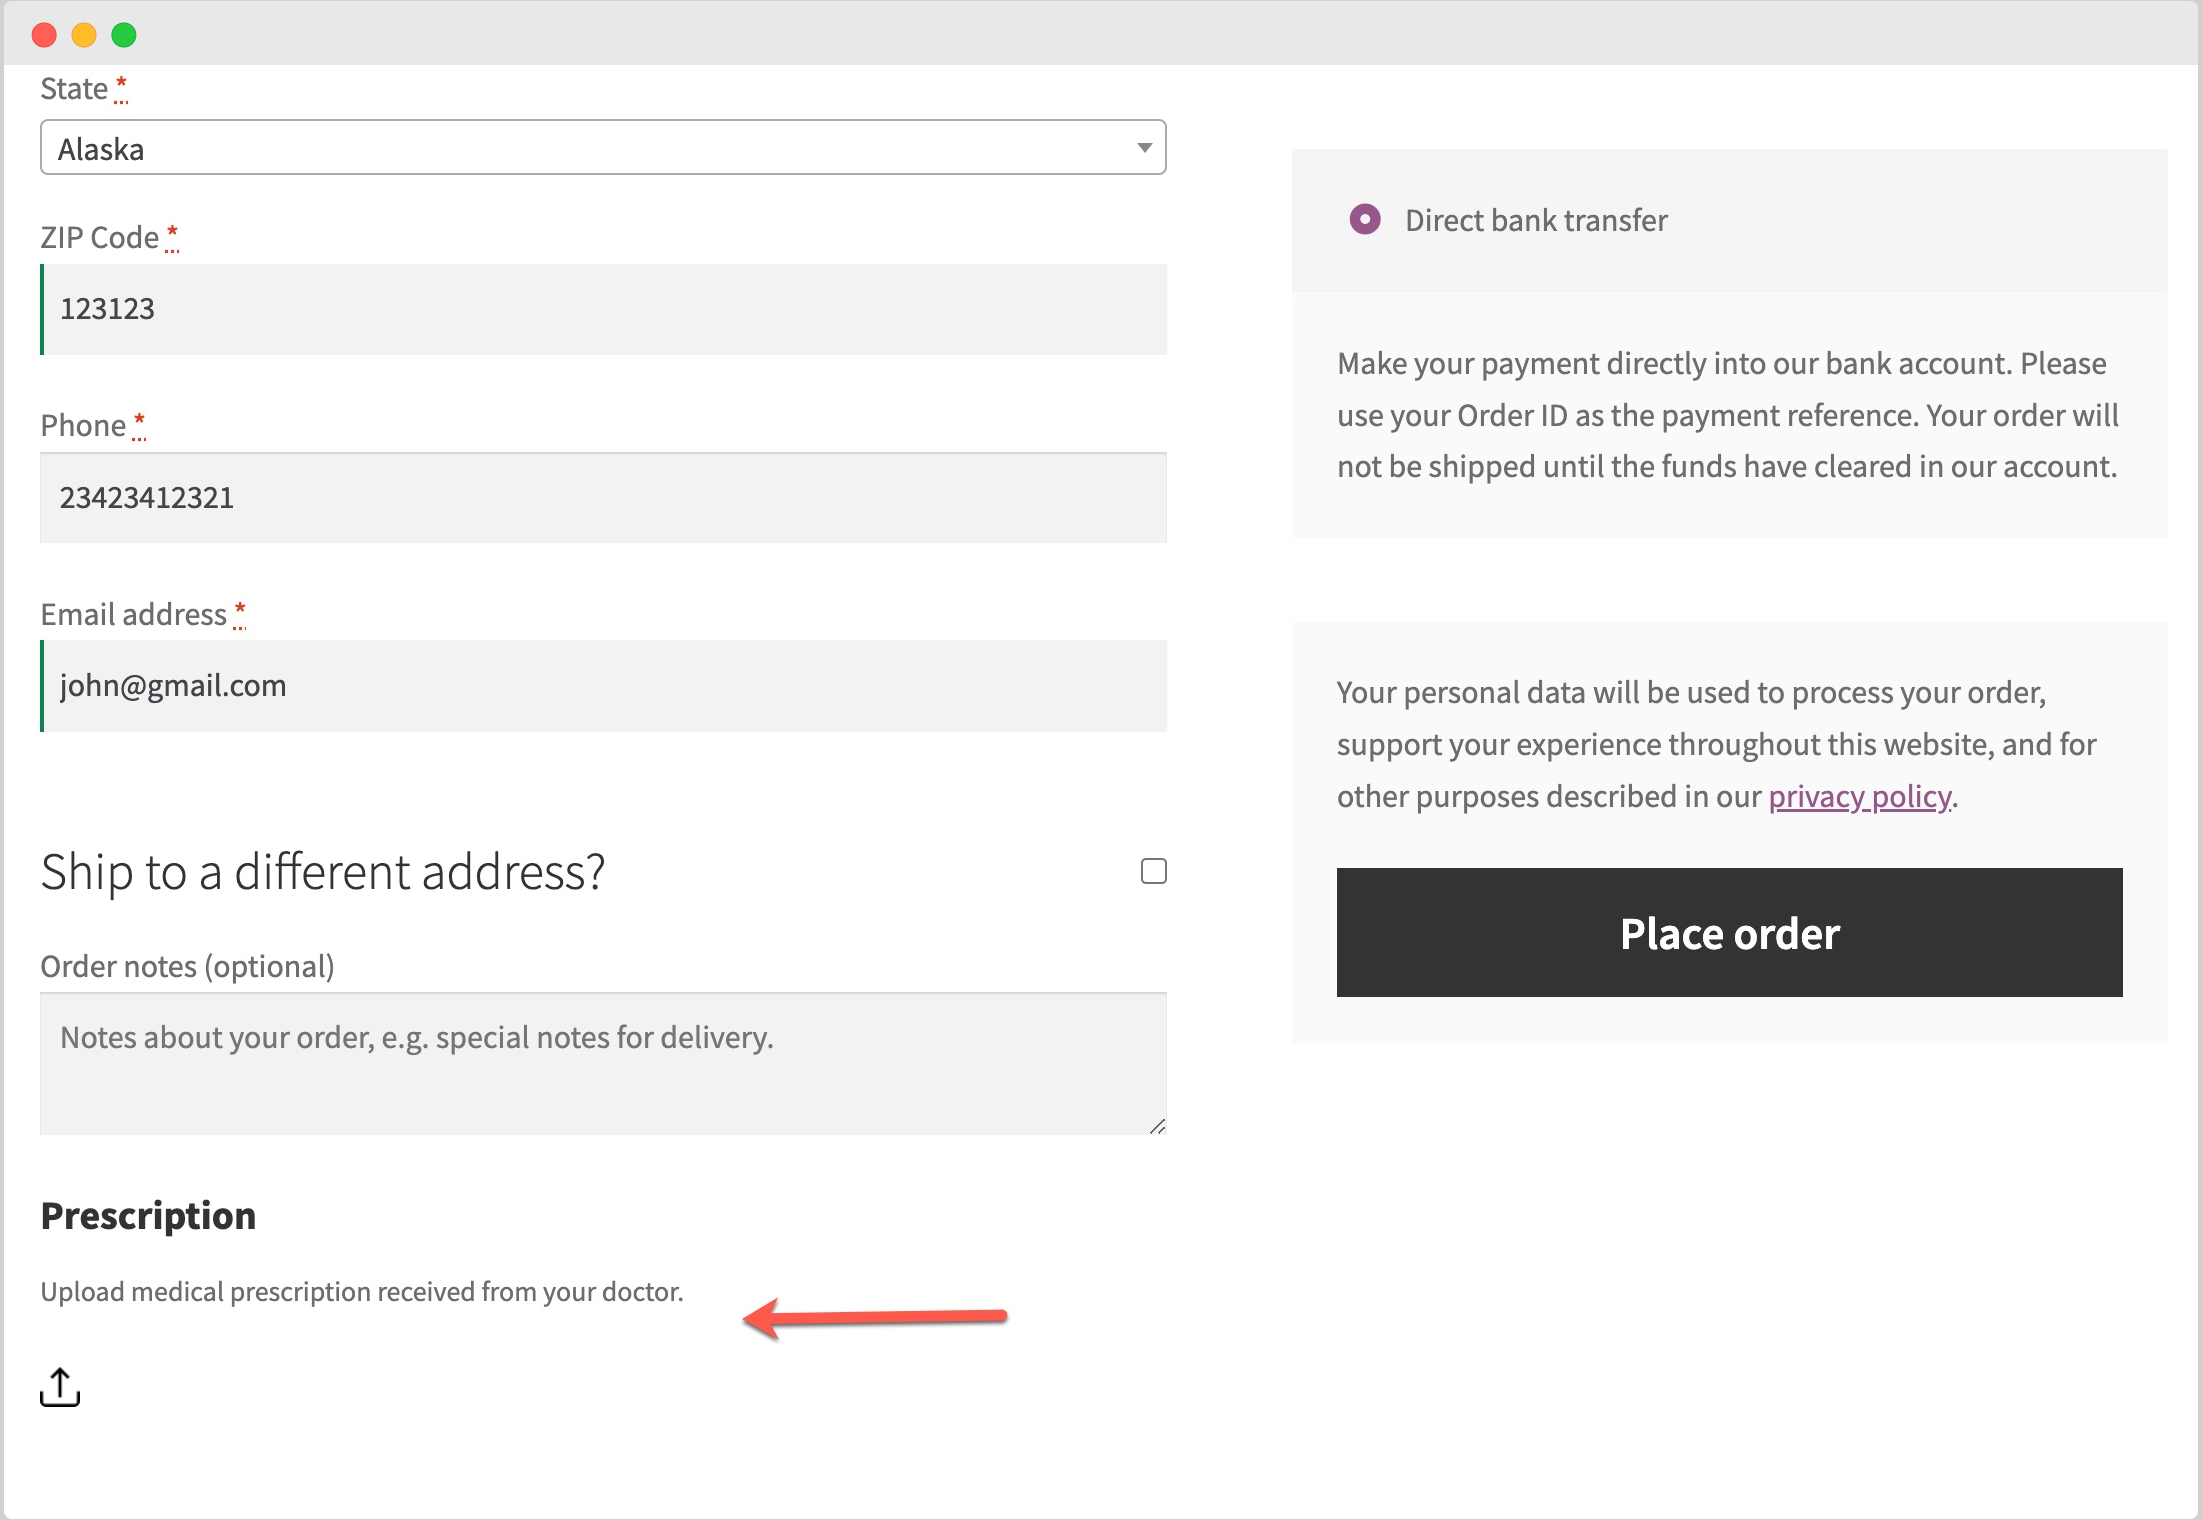The image size is (2202, 1520).
Task: Enable Ship to a different address checkbox
Action: tap(1153, 871)
